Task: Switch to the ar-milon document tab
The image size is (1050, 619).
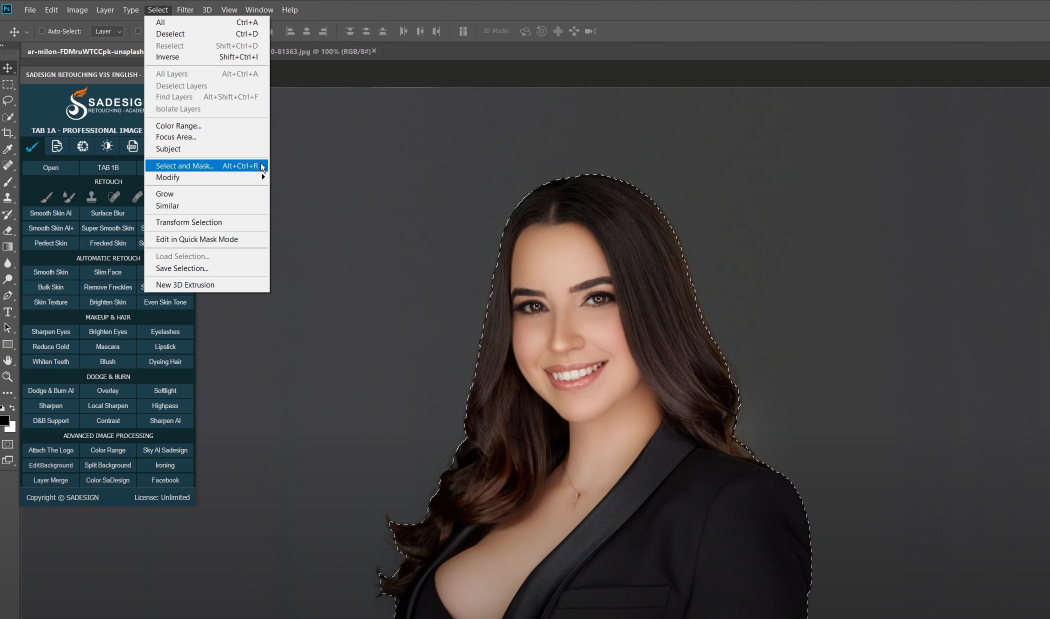Action: (x=84, y=52)
